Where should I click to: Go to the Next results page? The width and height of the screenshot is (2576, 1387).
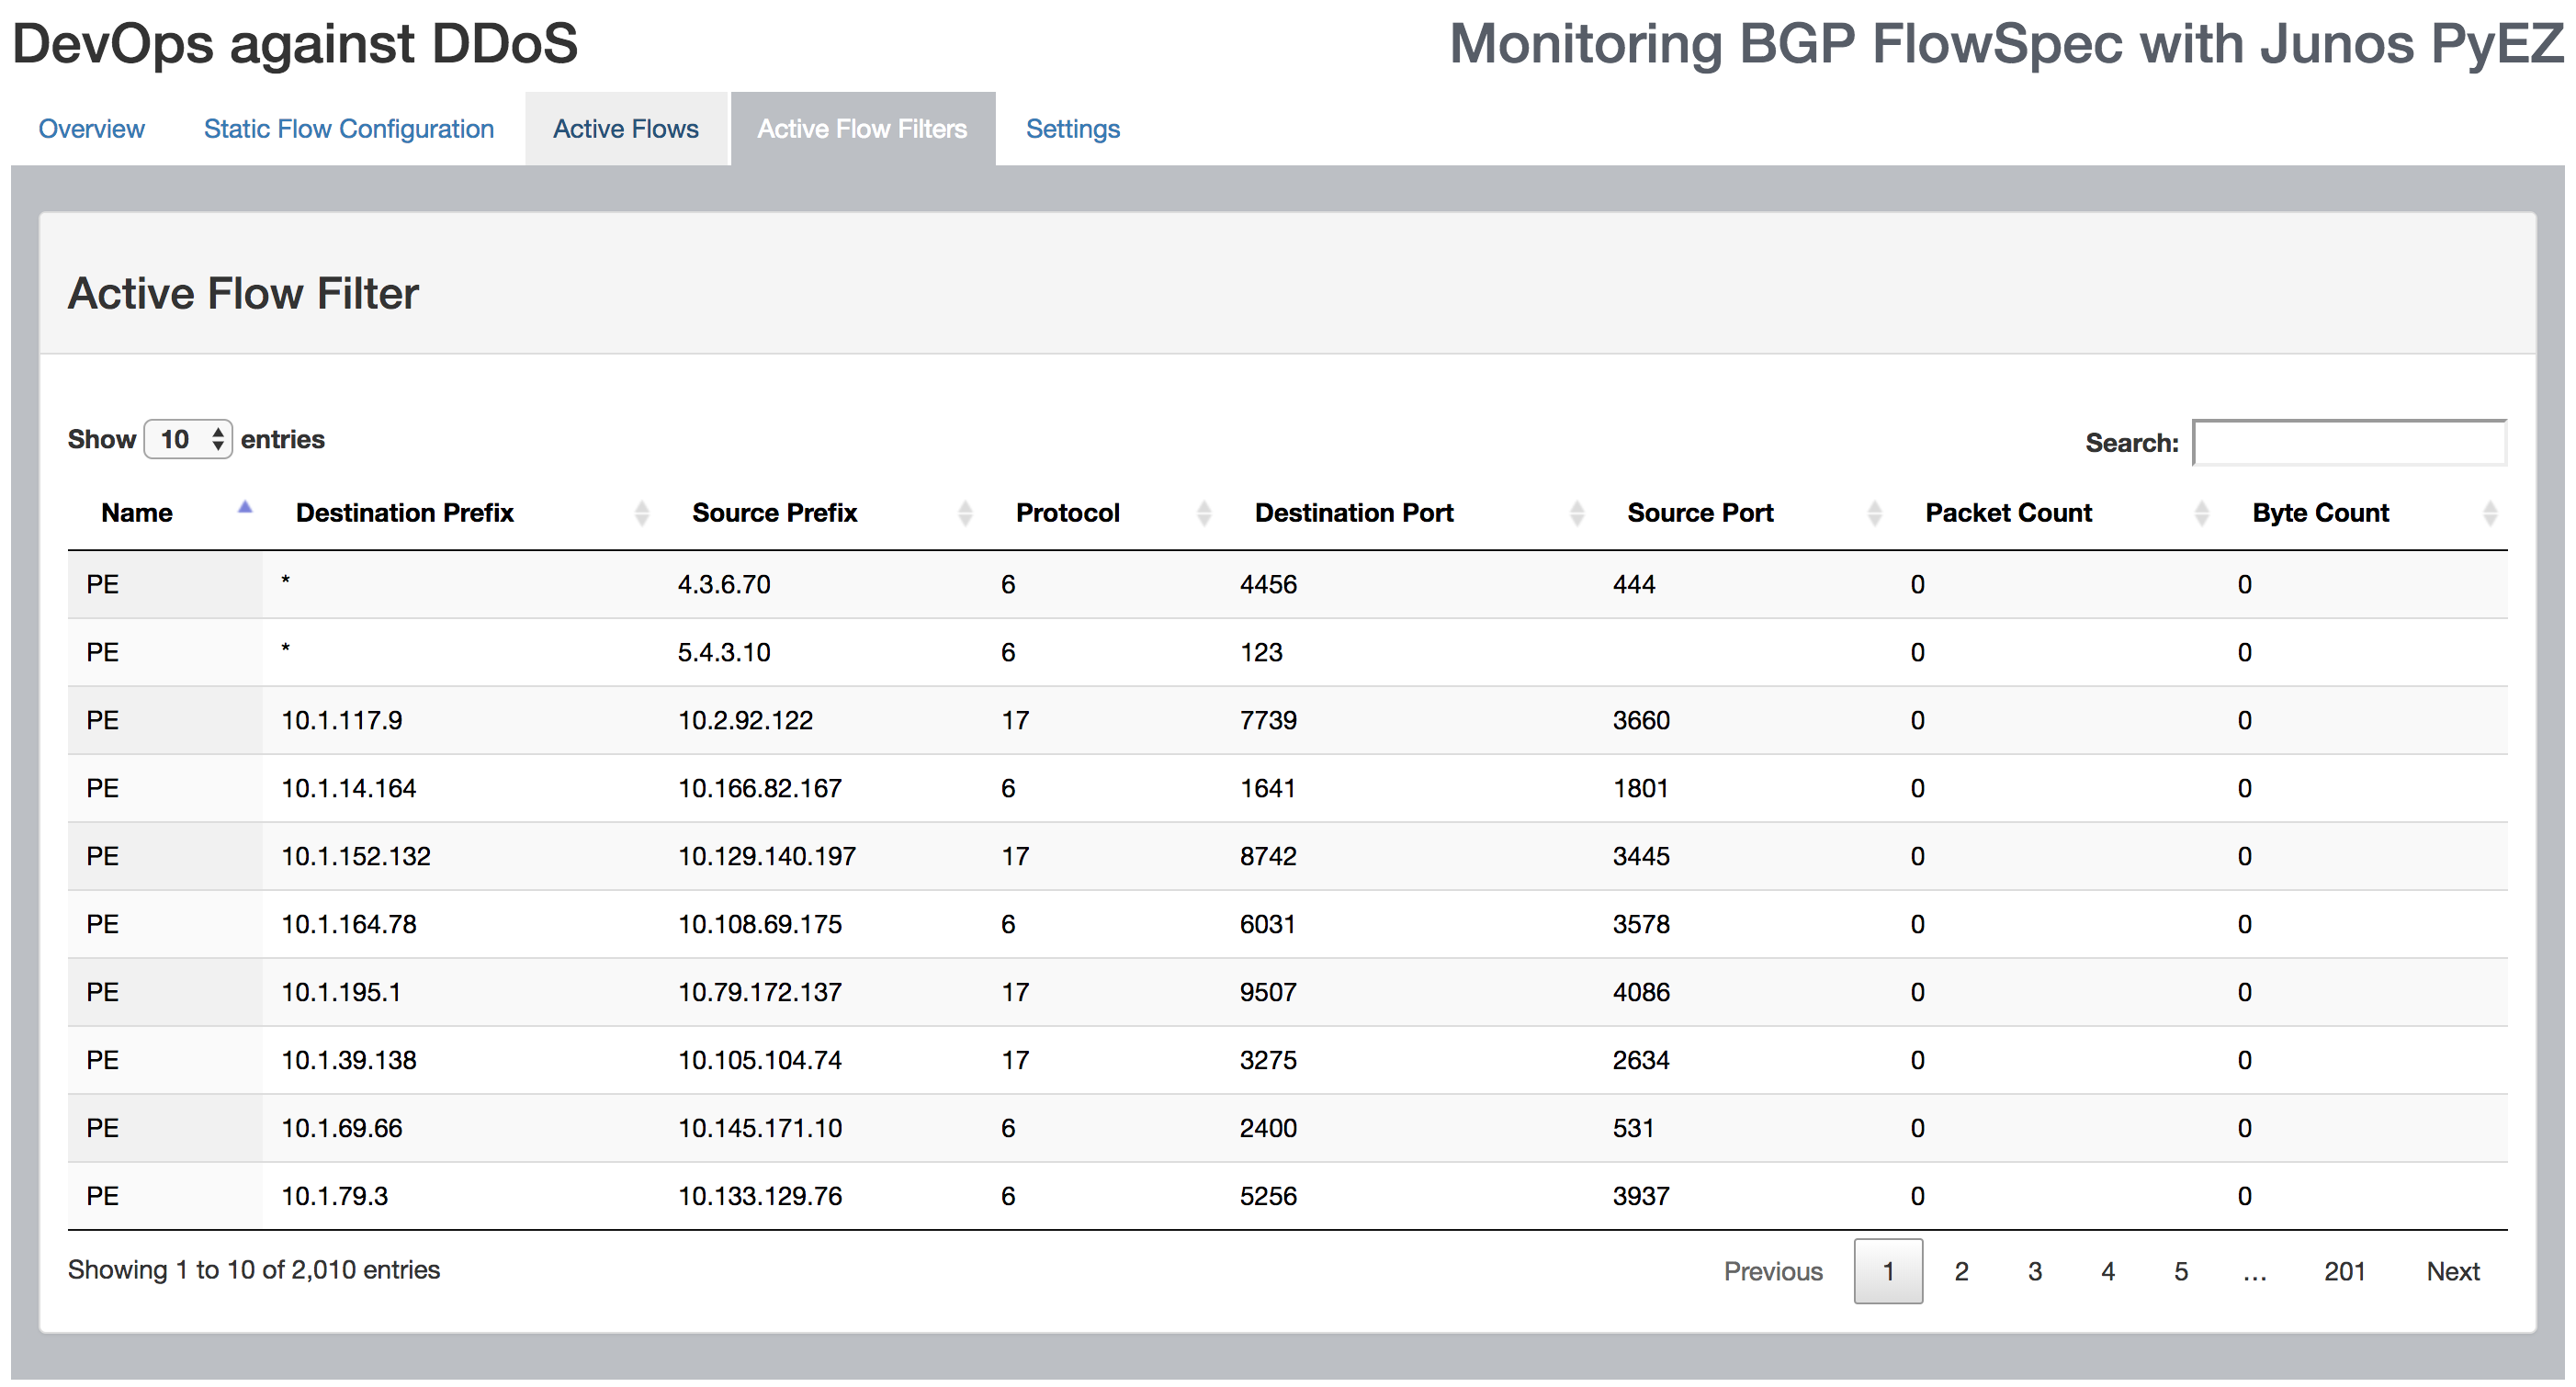pos(2452,1271)
